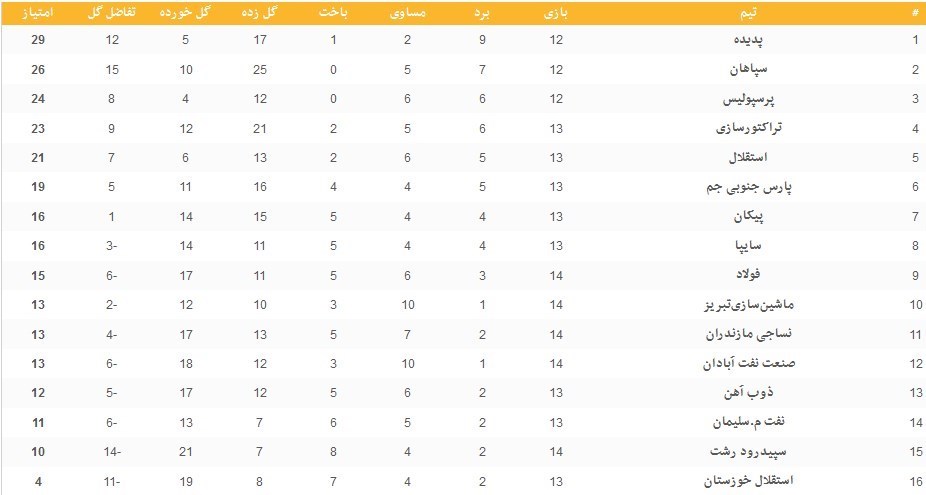Click the گل زده column header

(x=259, y=12)
